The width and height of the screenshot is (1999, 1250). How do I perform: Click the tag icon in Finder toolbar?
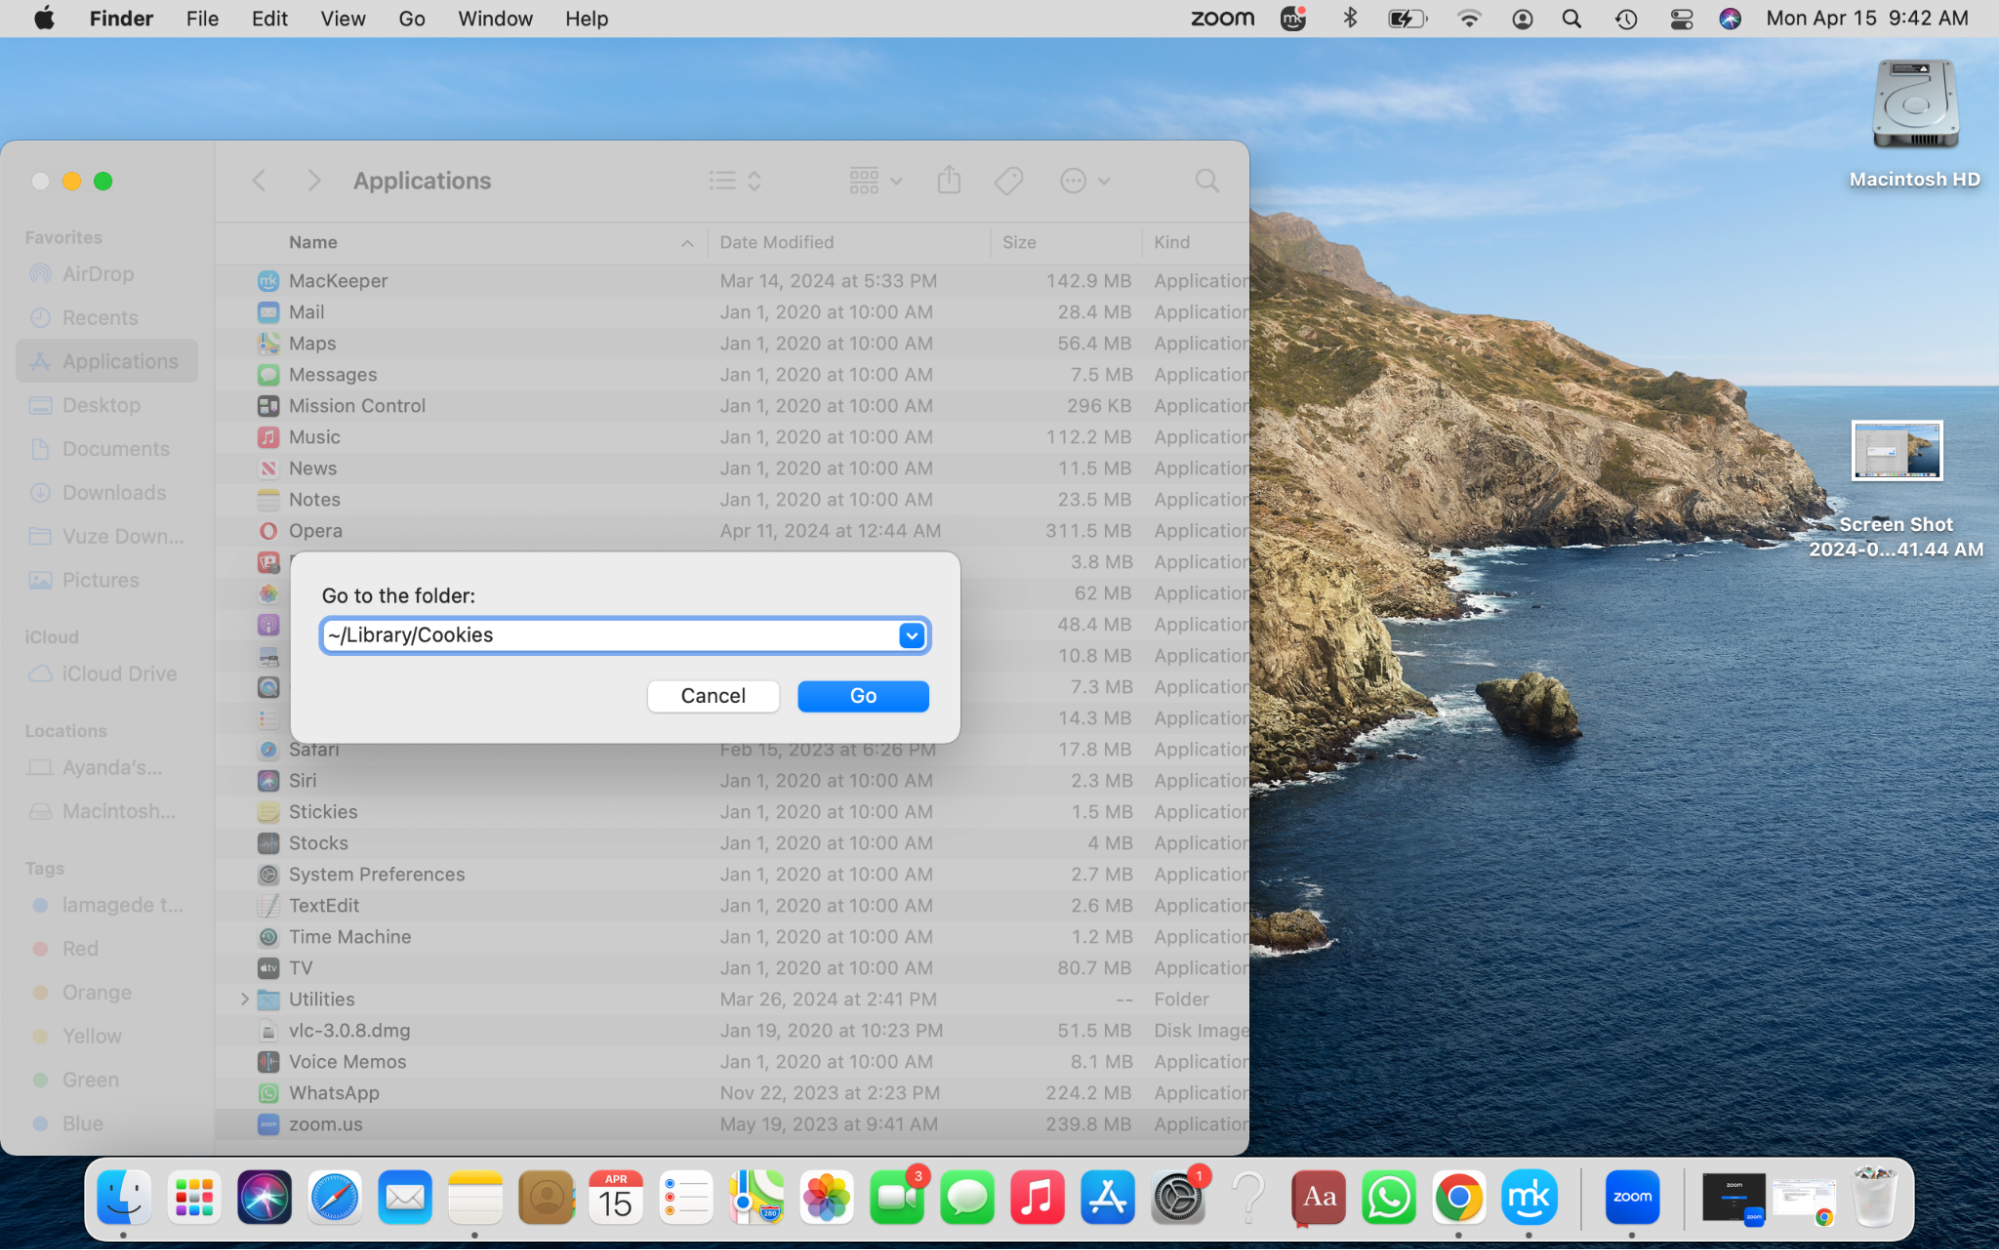1008,180
